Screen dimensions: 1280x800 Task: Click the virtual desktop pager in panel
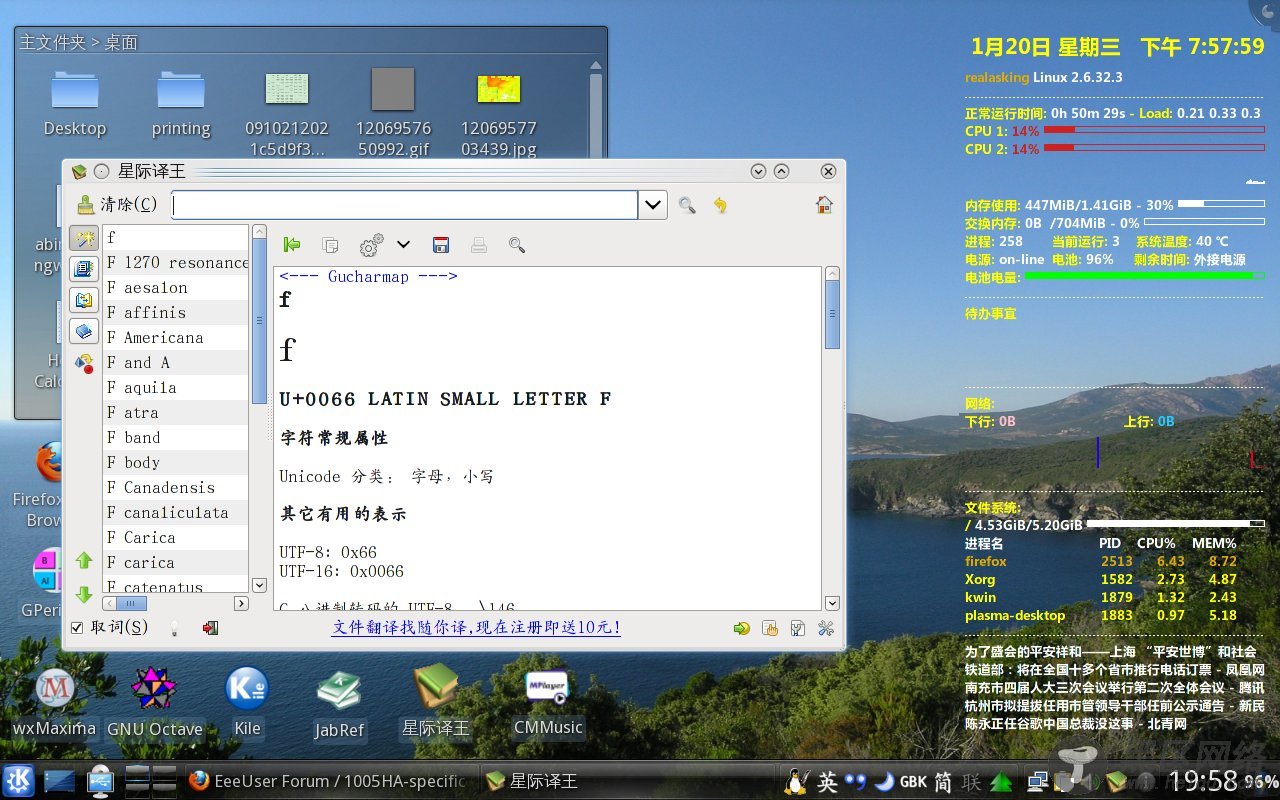(x=150, y=781)
